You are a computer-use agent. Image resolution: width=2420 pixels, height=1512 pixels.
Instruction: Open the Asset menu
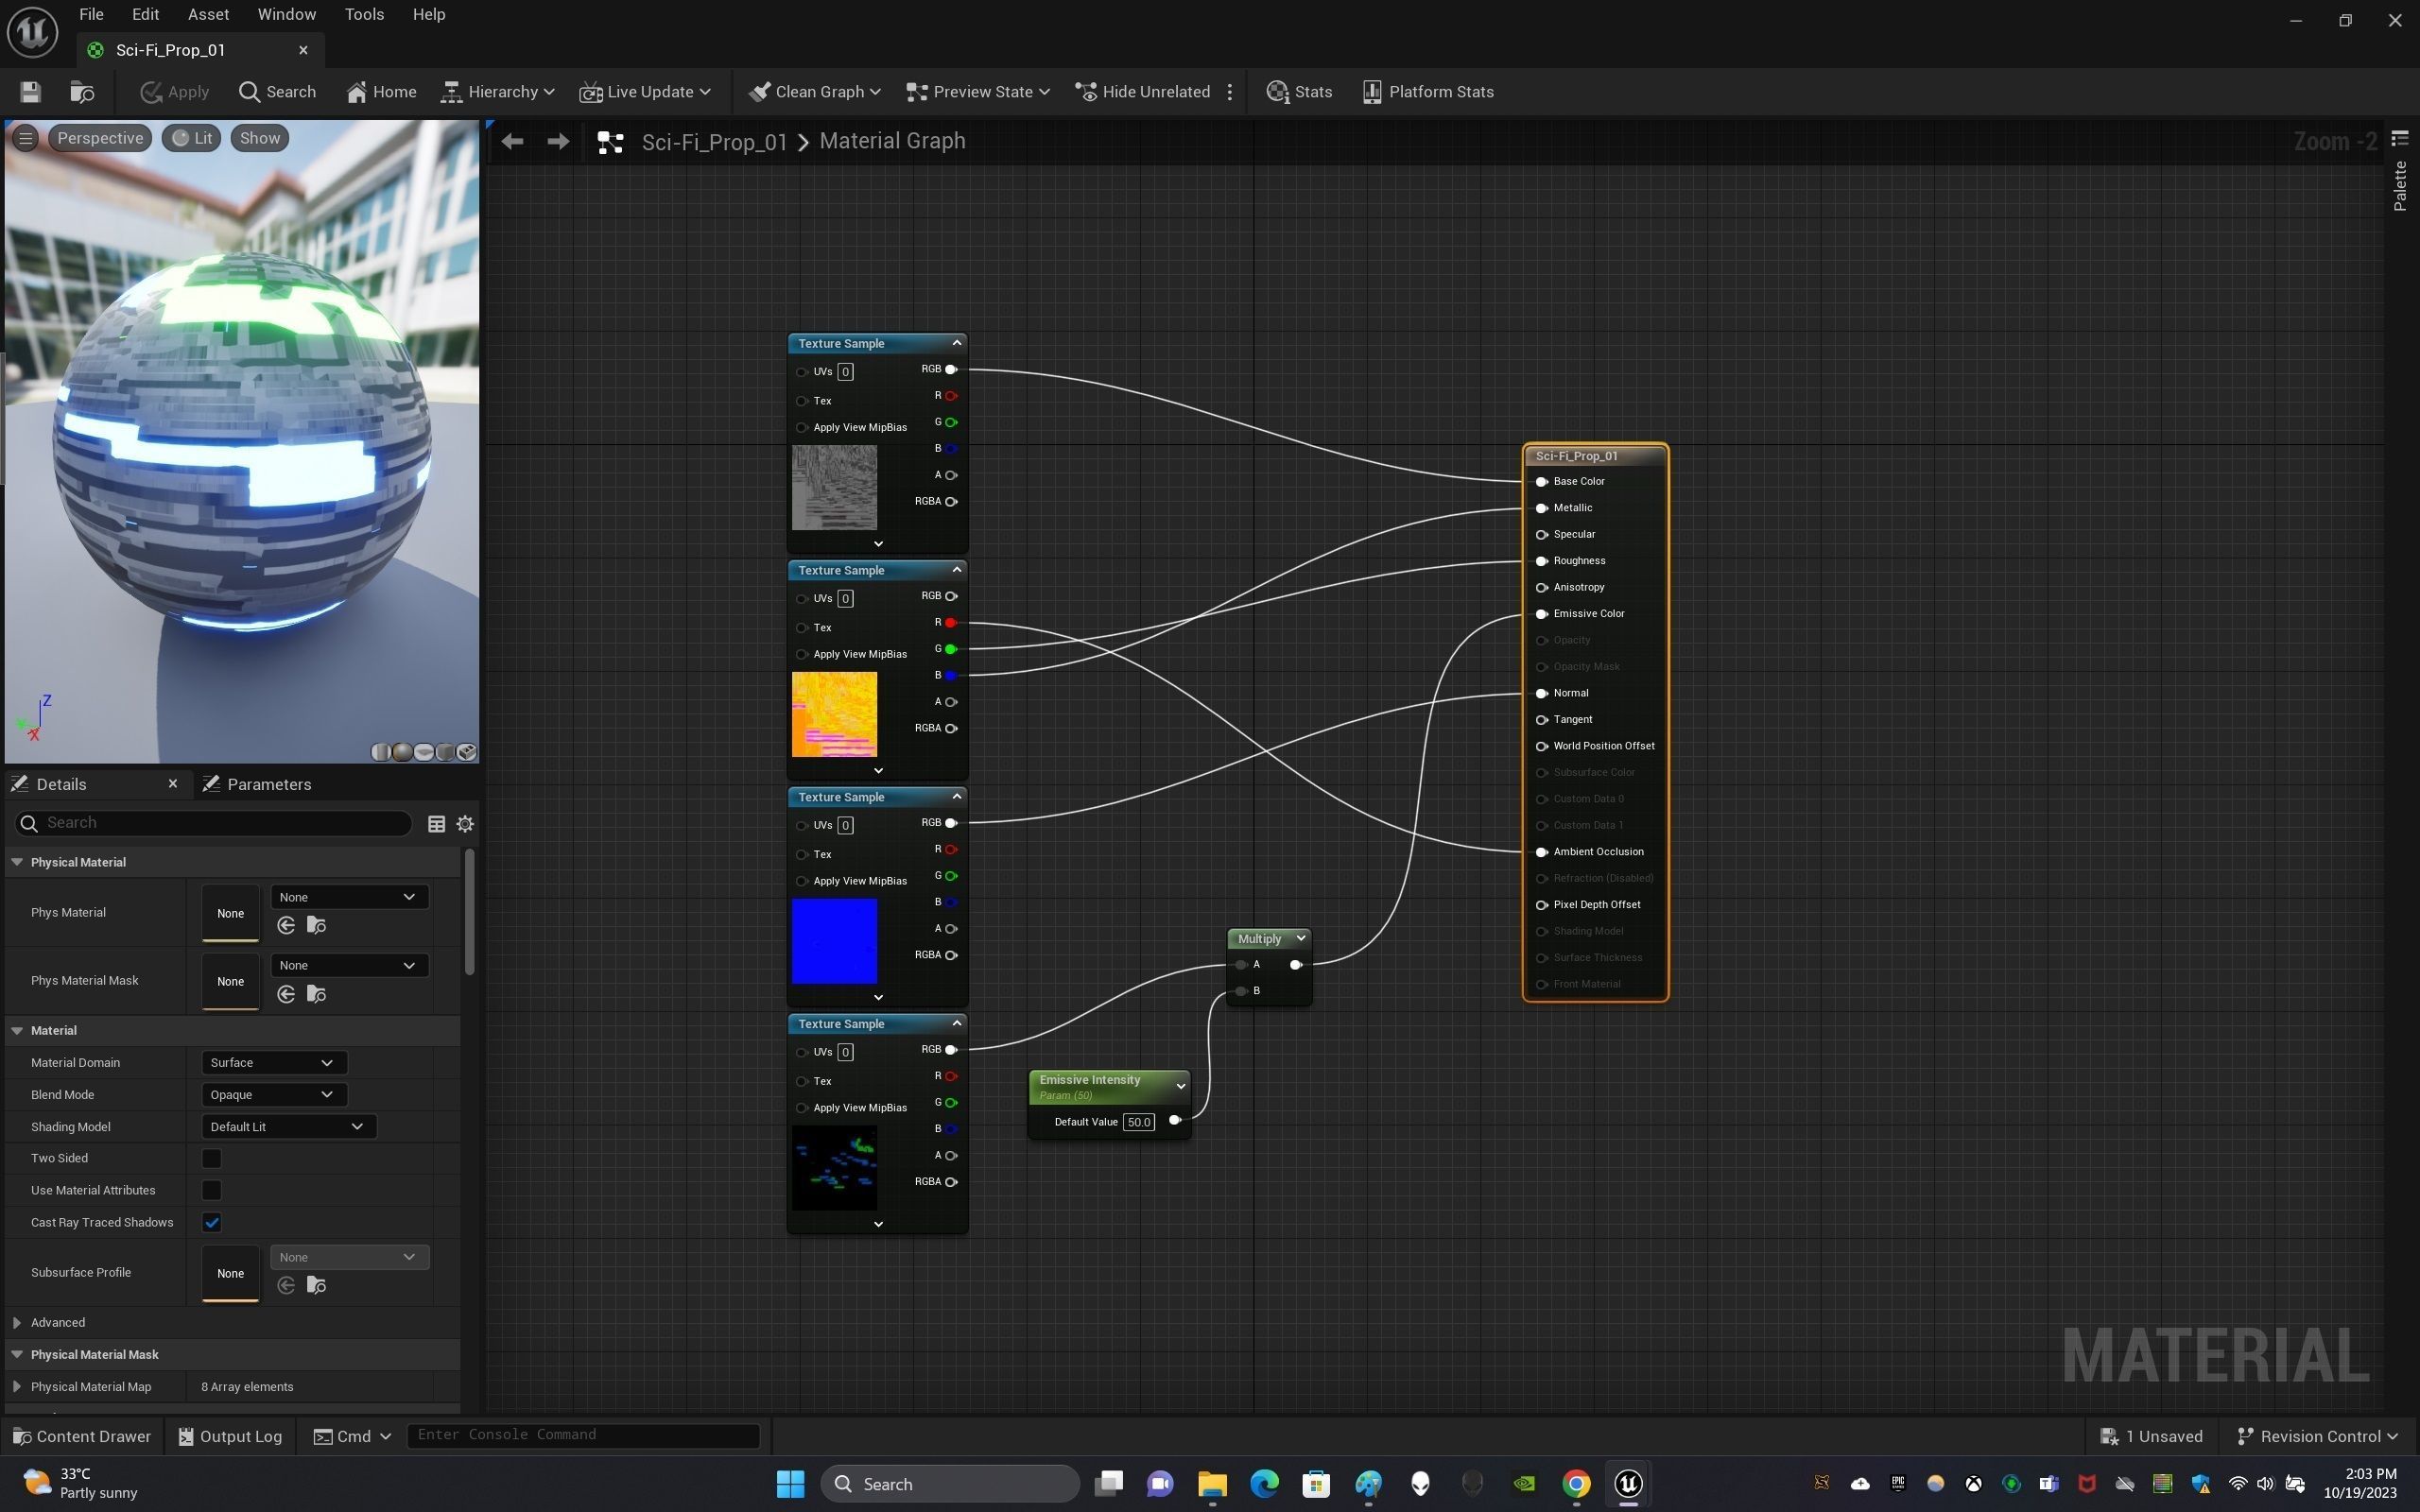tap(208, 14)
